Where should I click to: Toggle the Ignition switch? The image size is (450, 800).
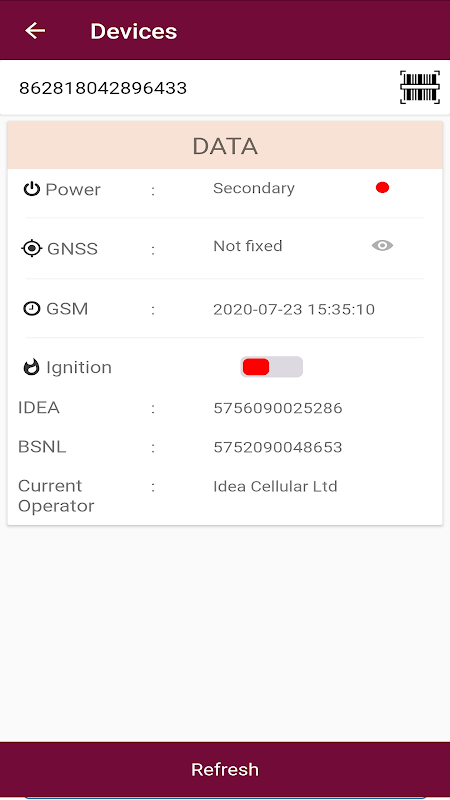click(x=271, y=367)
